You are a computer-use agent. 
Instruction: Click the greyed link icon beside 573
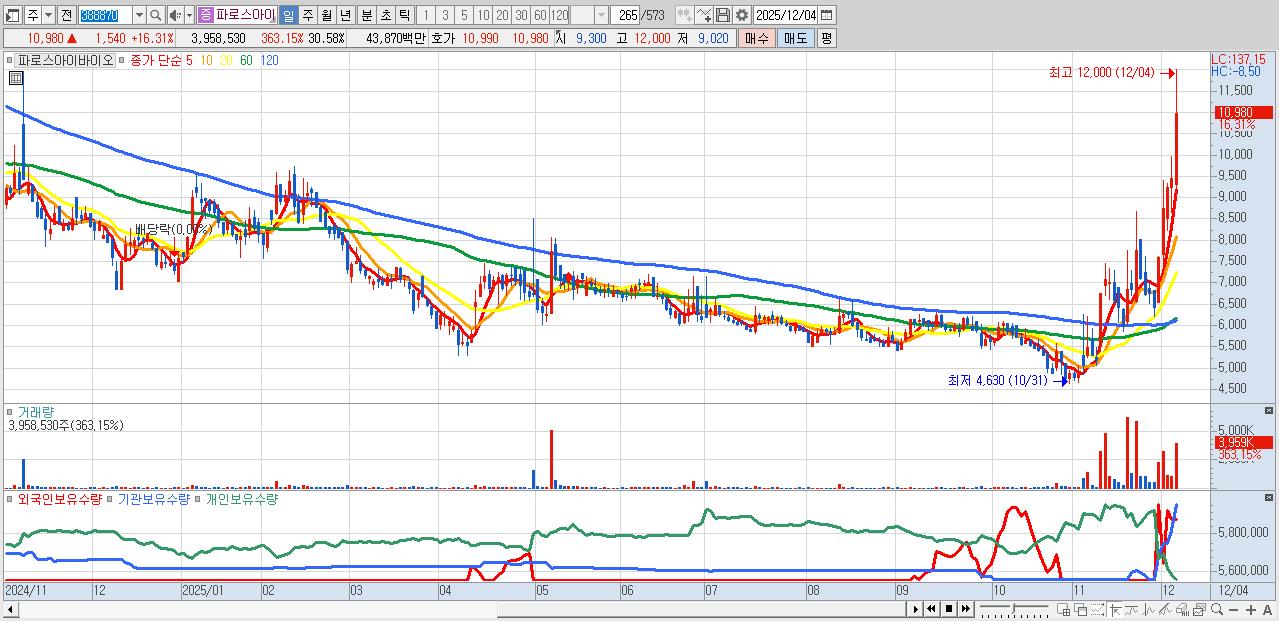click(x=685, y=16)
